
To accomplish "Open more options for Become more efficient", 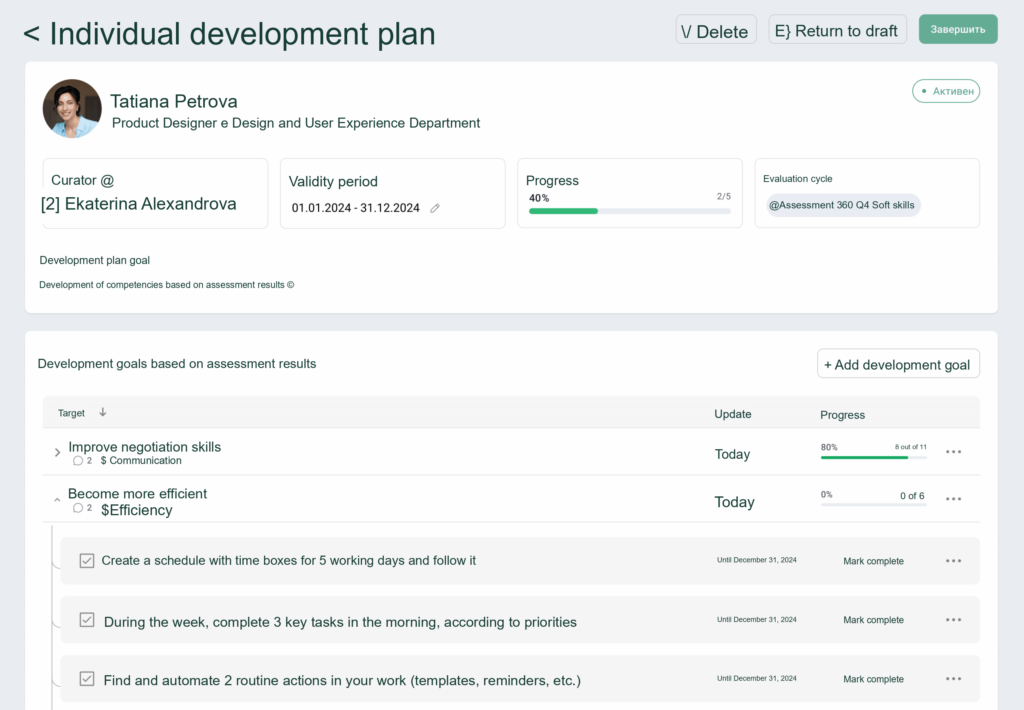I will (x=953, y=498).
